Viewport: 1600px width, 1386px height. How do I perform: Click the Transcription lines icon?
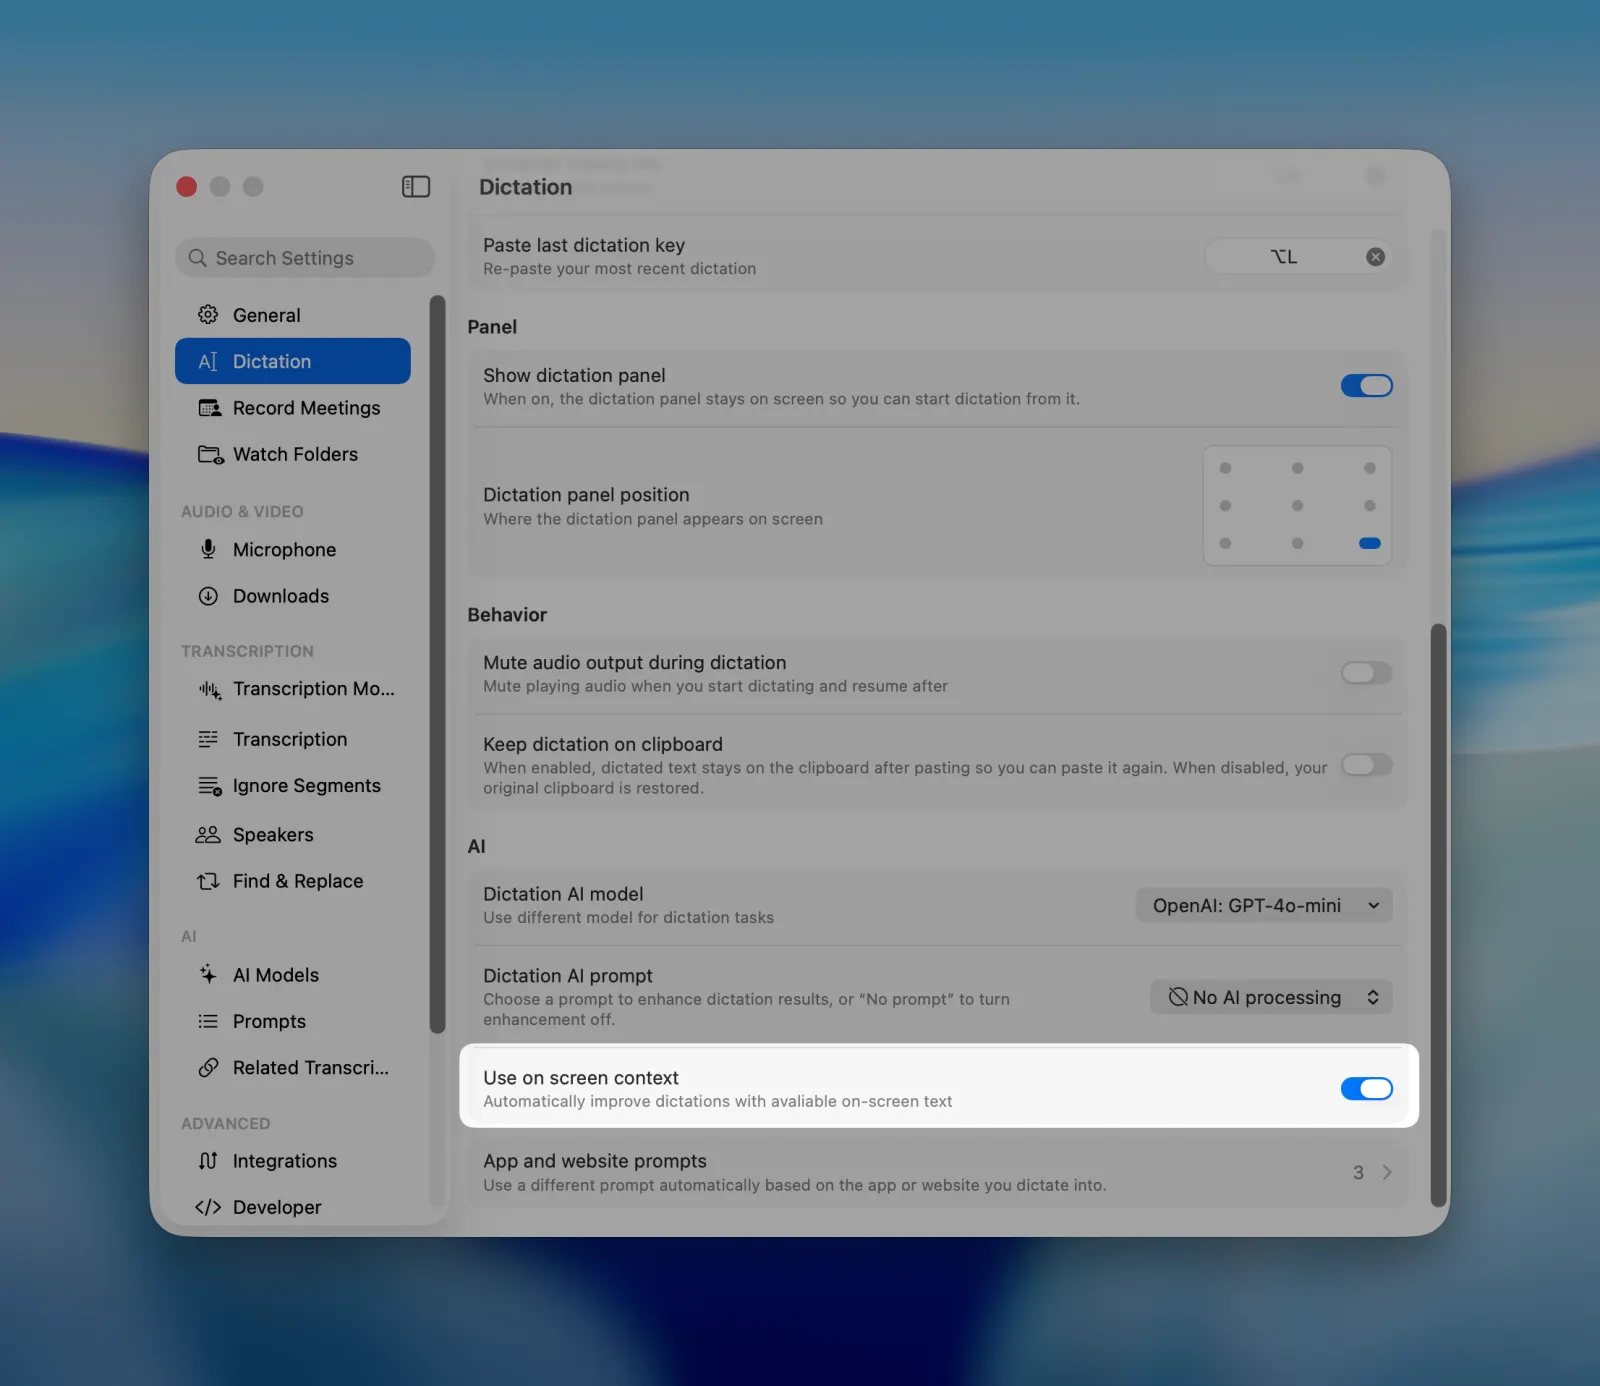(208, 739)
